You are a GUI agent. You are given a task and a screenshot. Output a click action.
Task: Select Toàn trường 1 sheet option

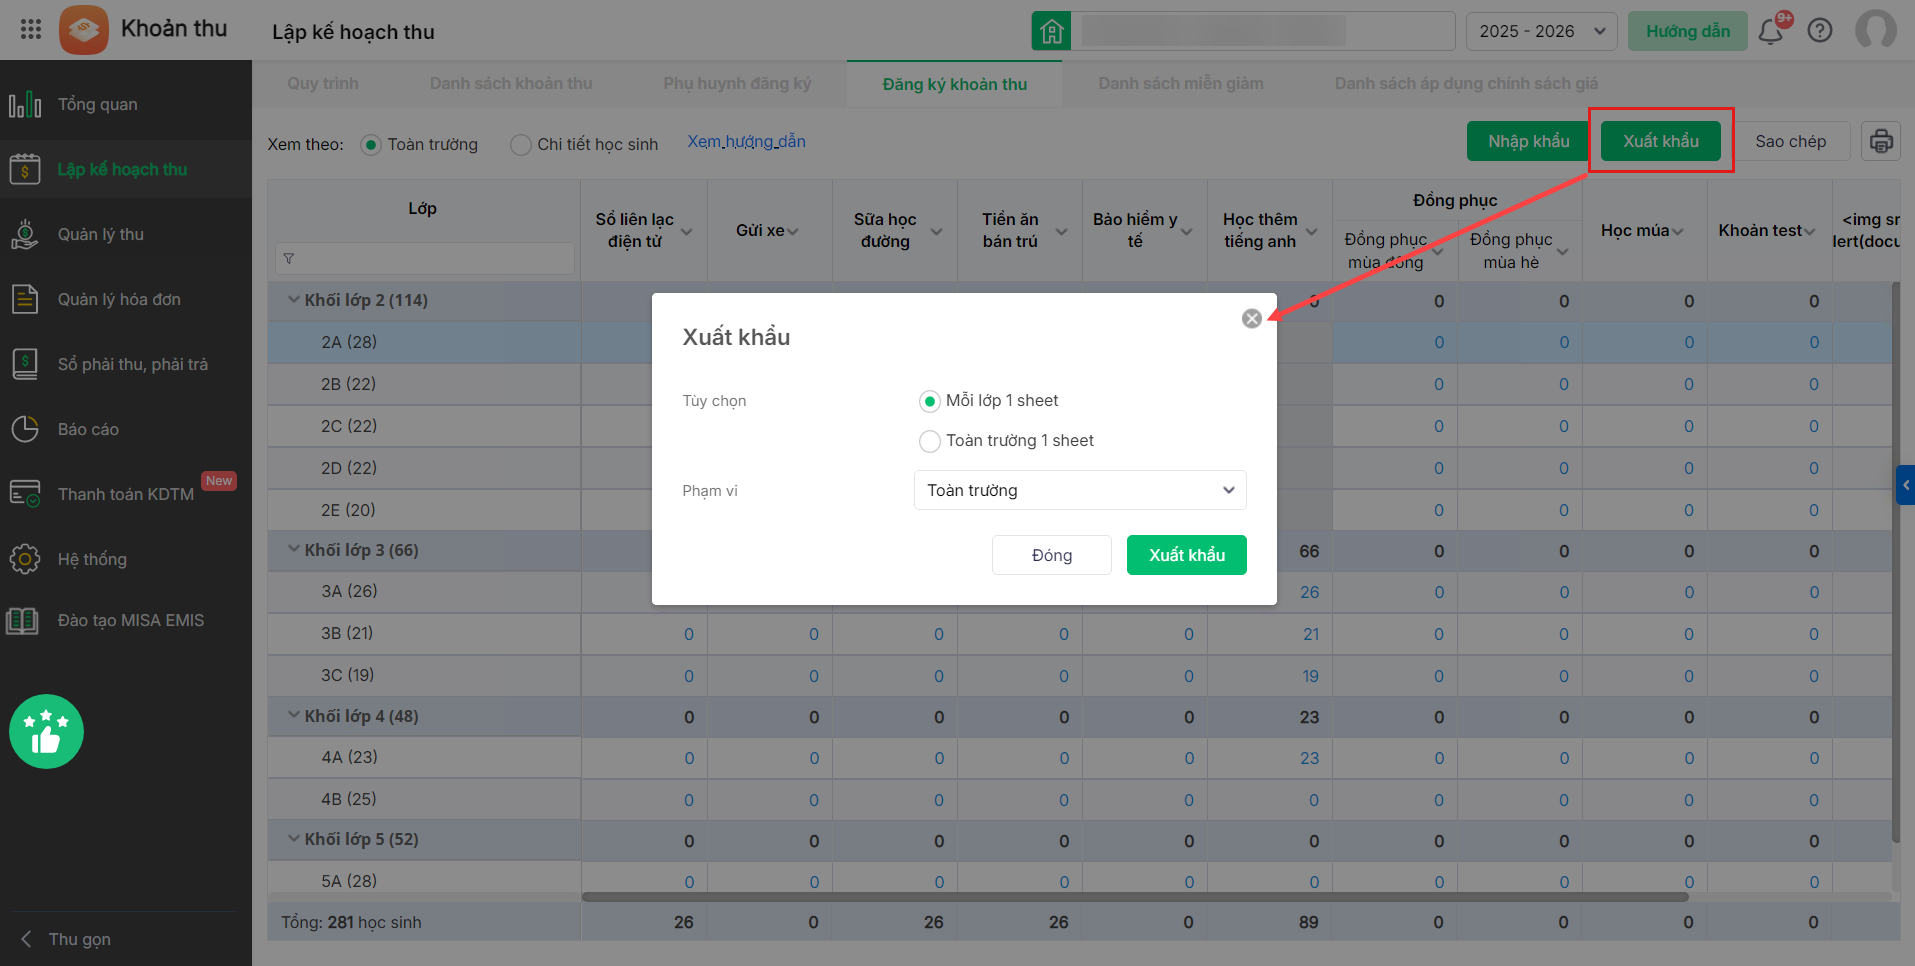(x=930, y=441)
